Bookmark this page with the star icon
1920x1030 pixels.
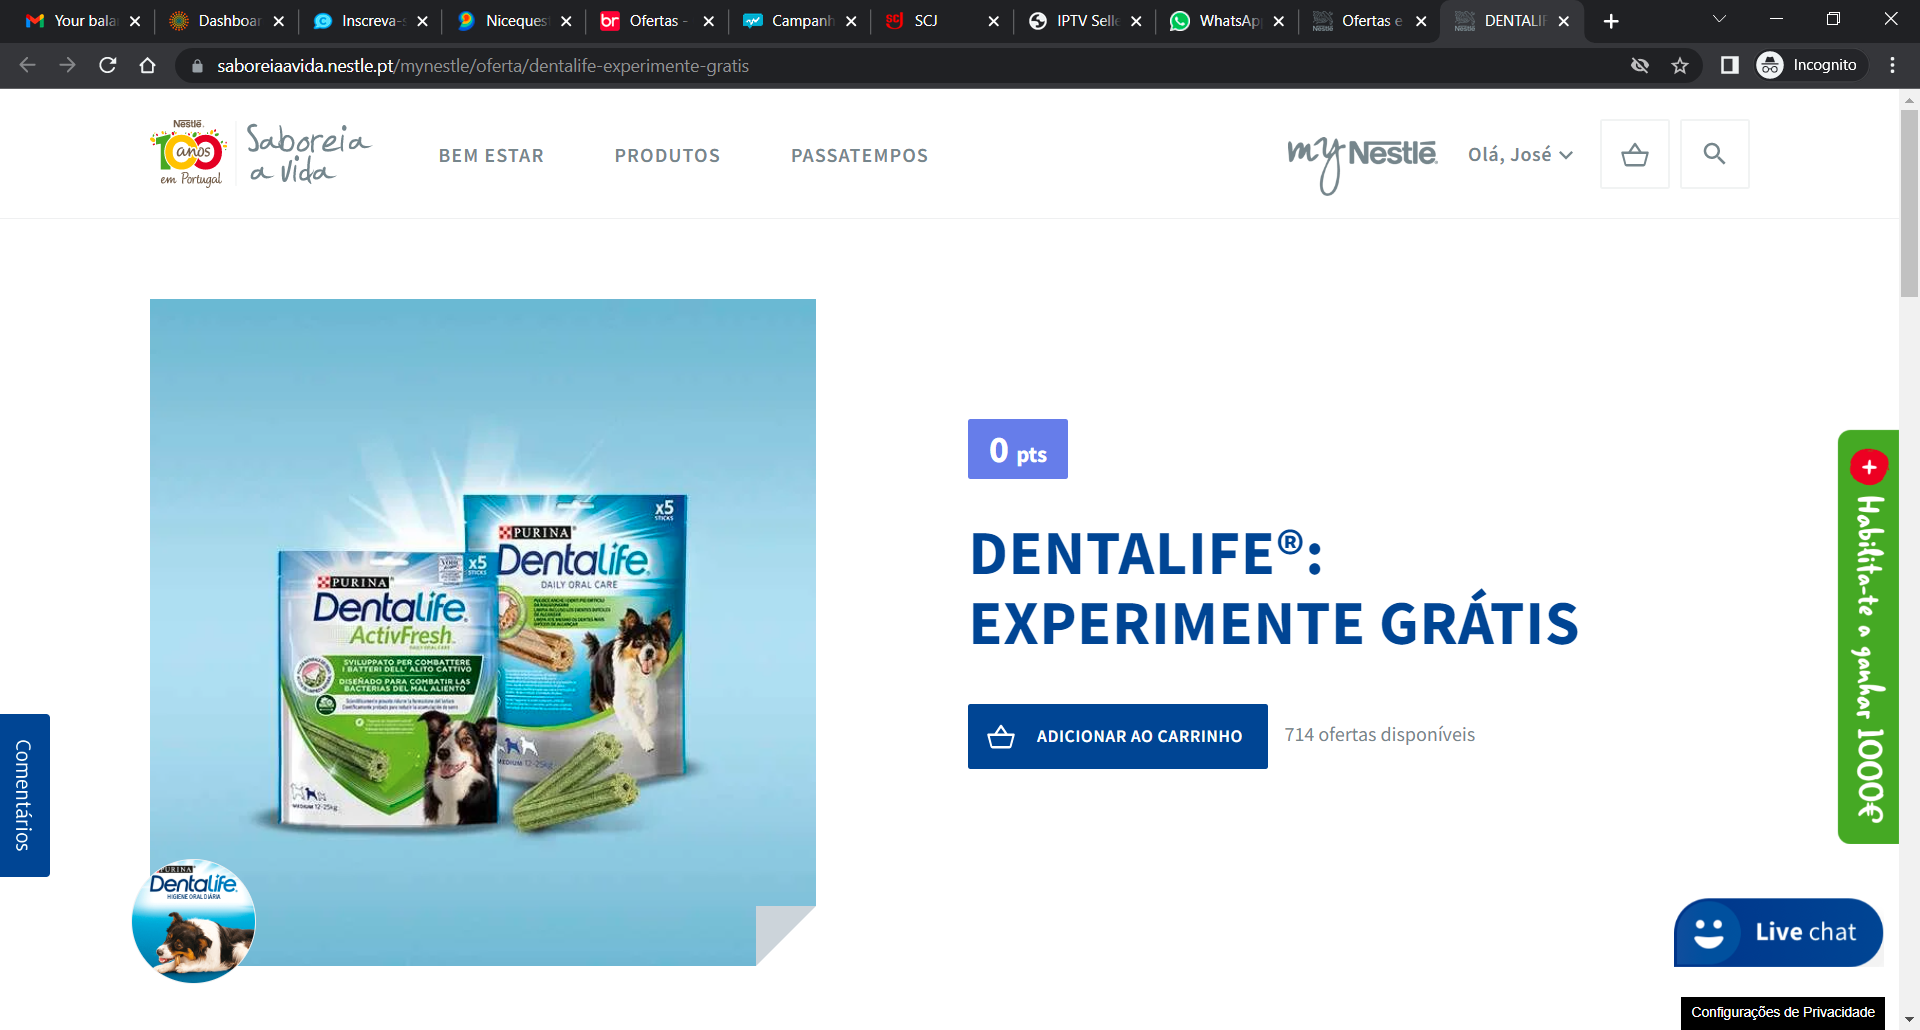[x=1680, y=66]
